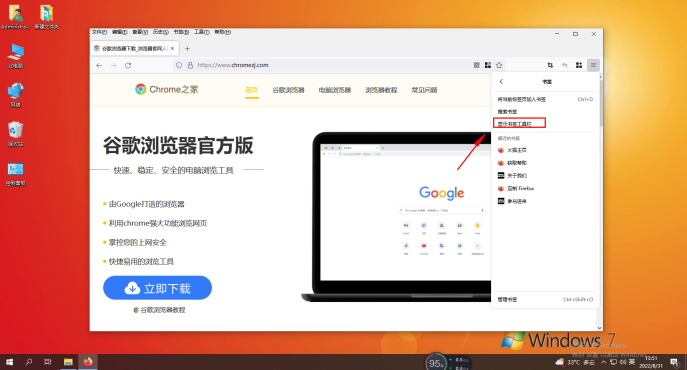Open the notification center icon
The image size is (687, 370).
click(674, 362)
